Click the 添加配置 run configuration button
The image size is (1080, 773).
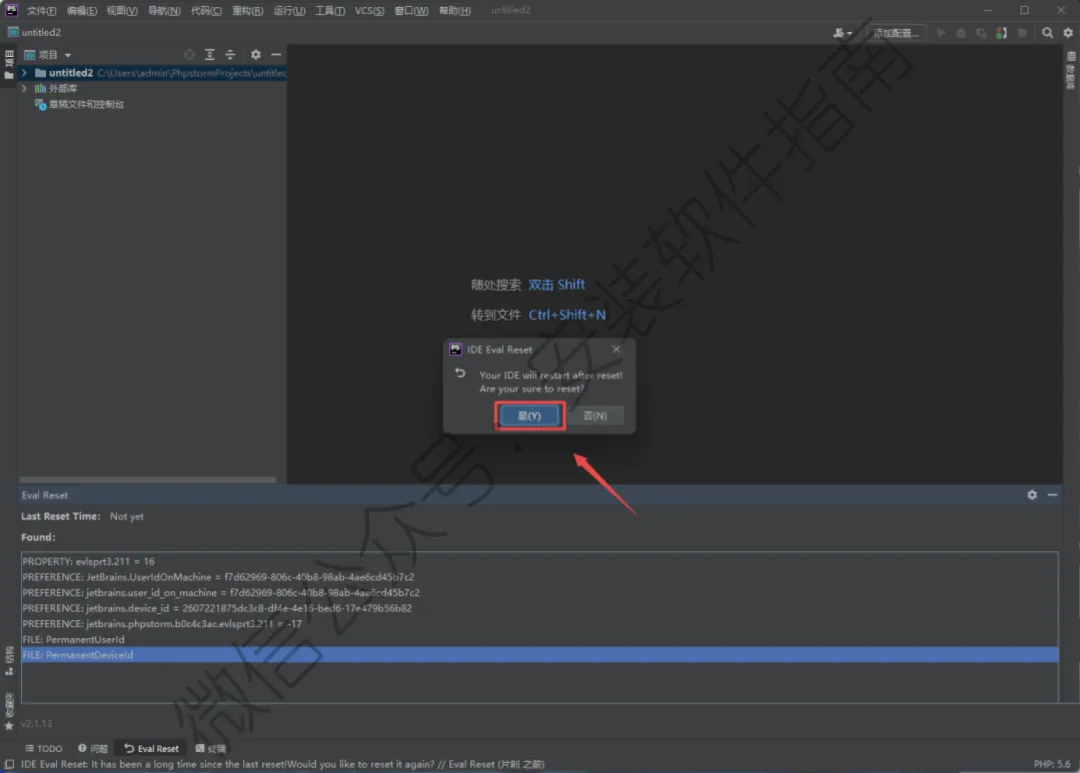click(895, 33)
